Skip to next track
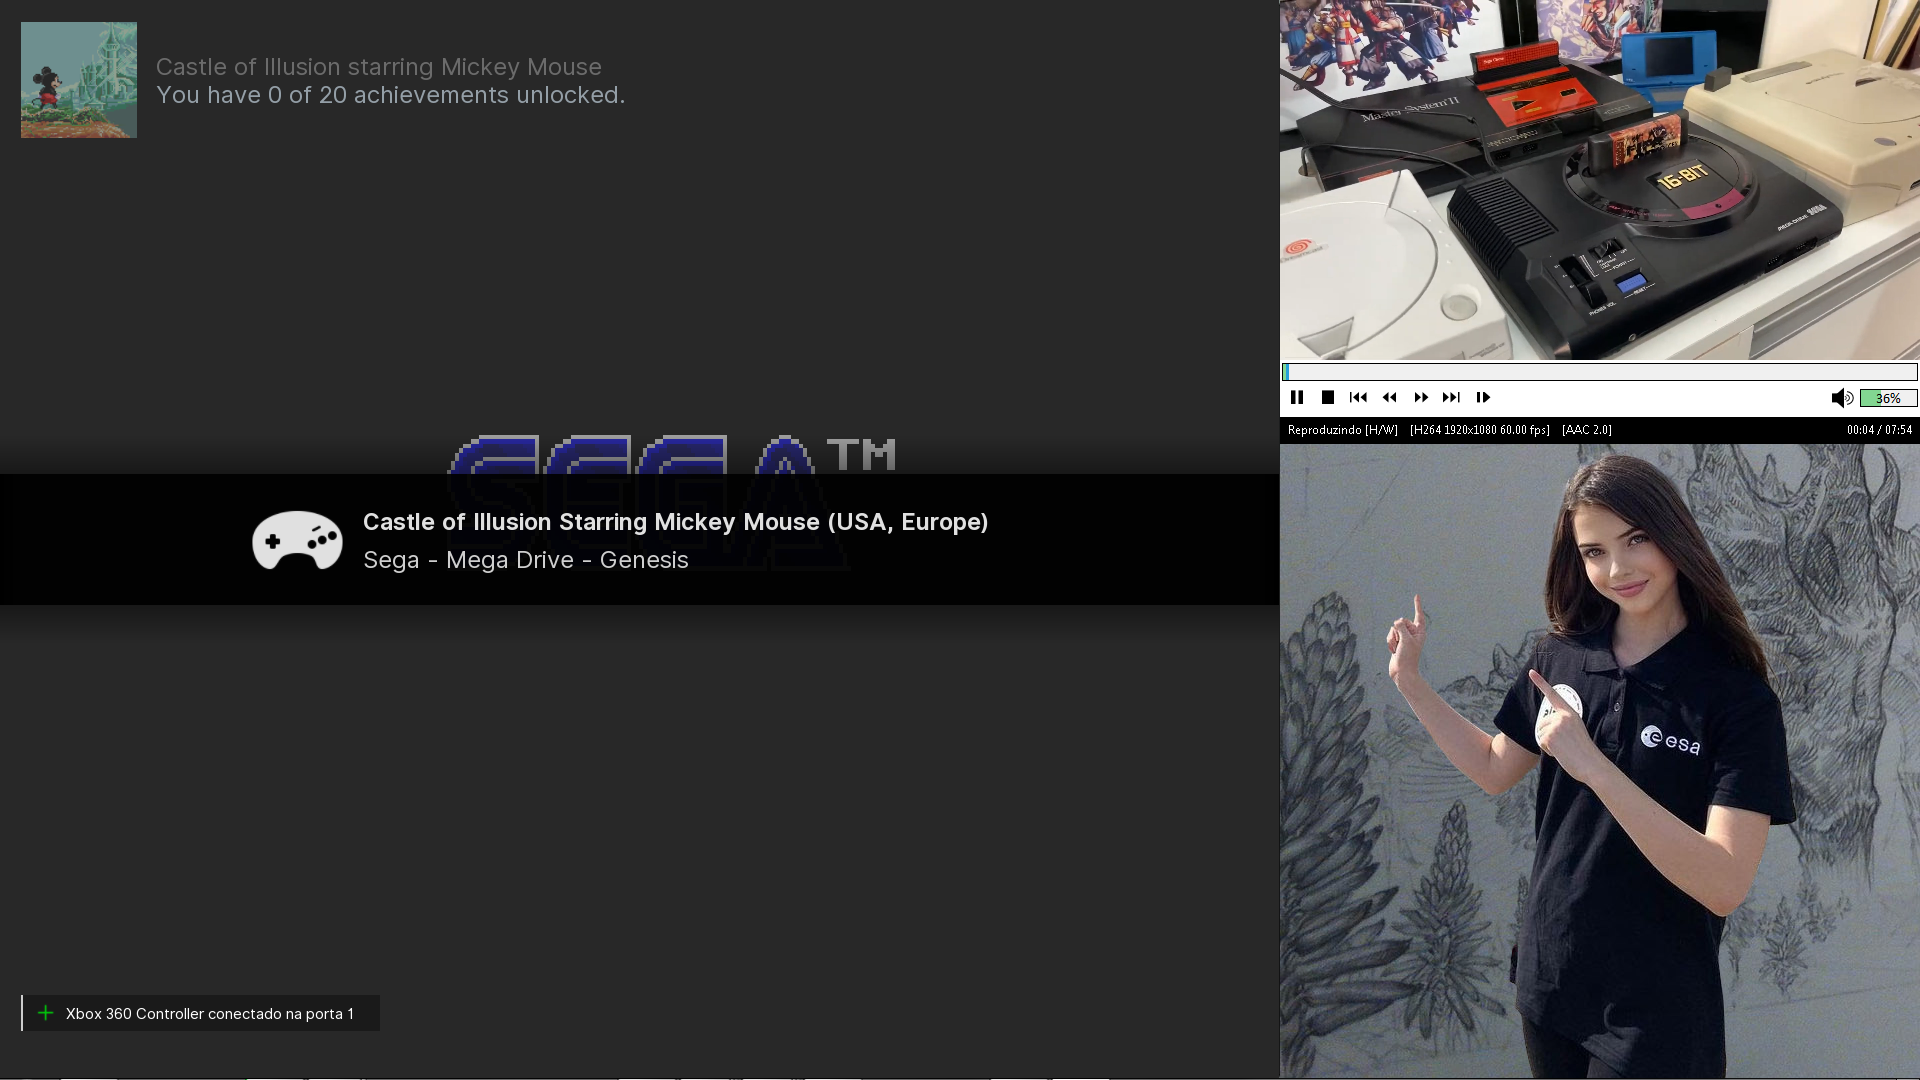This screenshot has width=1920, height=1080. pyautogui.click(x=1452, y=398)
